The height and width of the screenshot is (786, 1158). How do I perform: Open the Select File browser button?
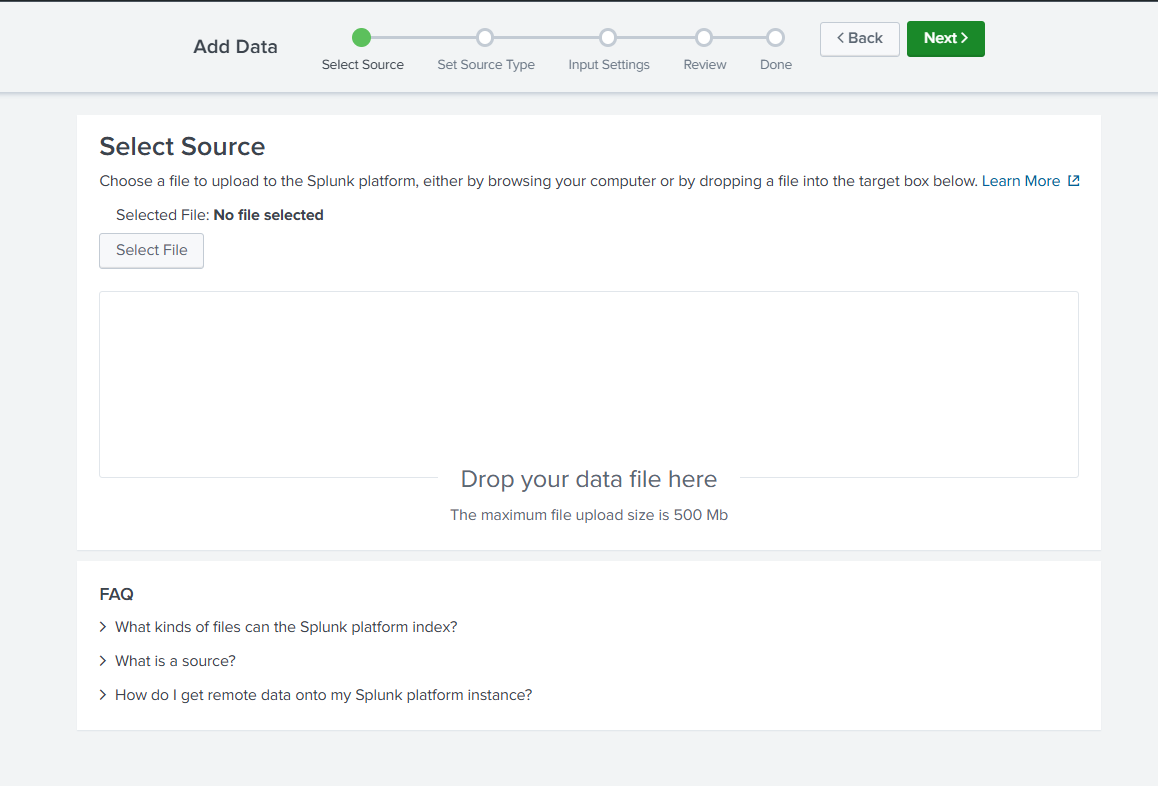pyautogui.click(x=151, y=250)
